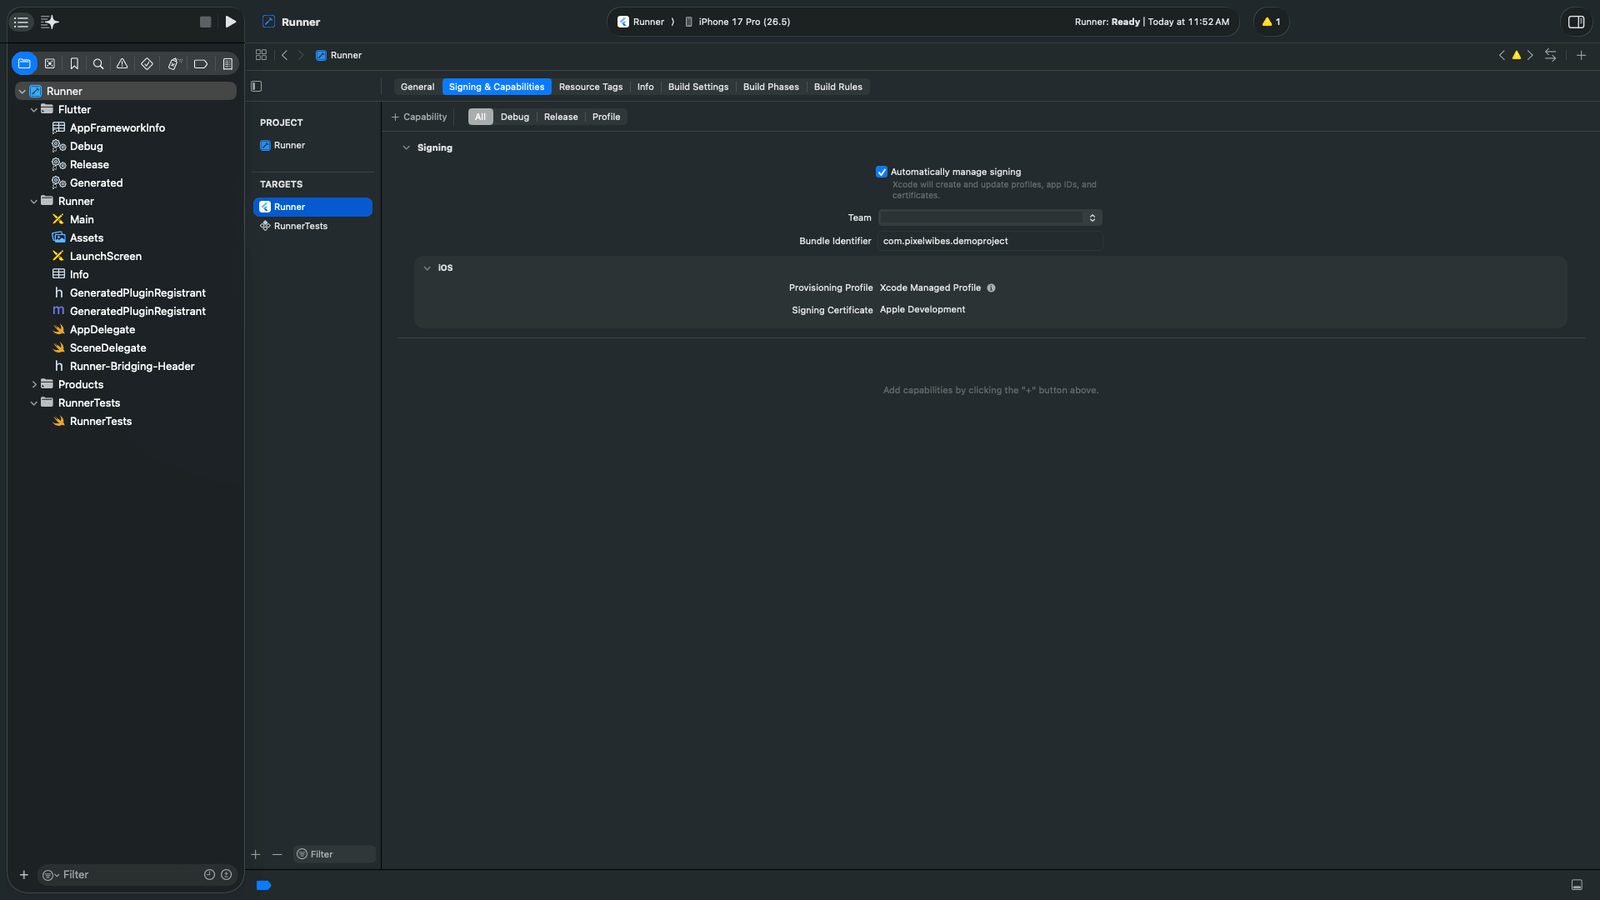Hide the project and targets list

(257, 86)
